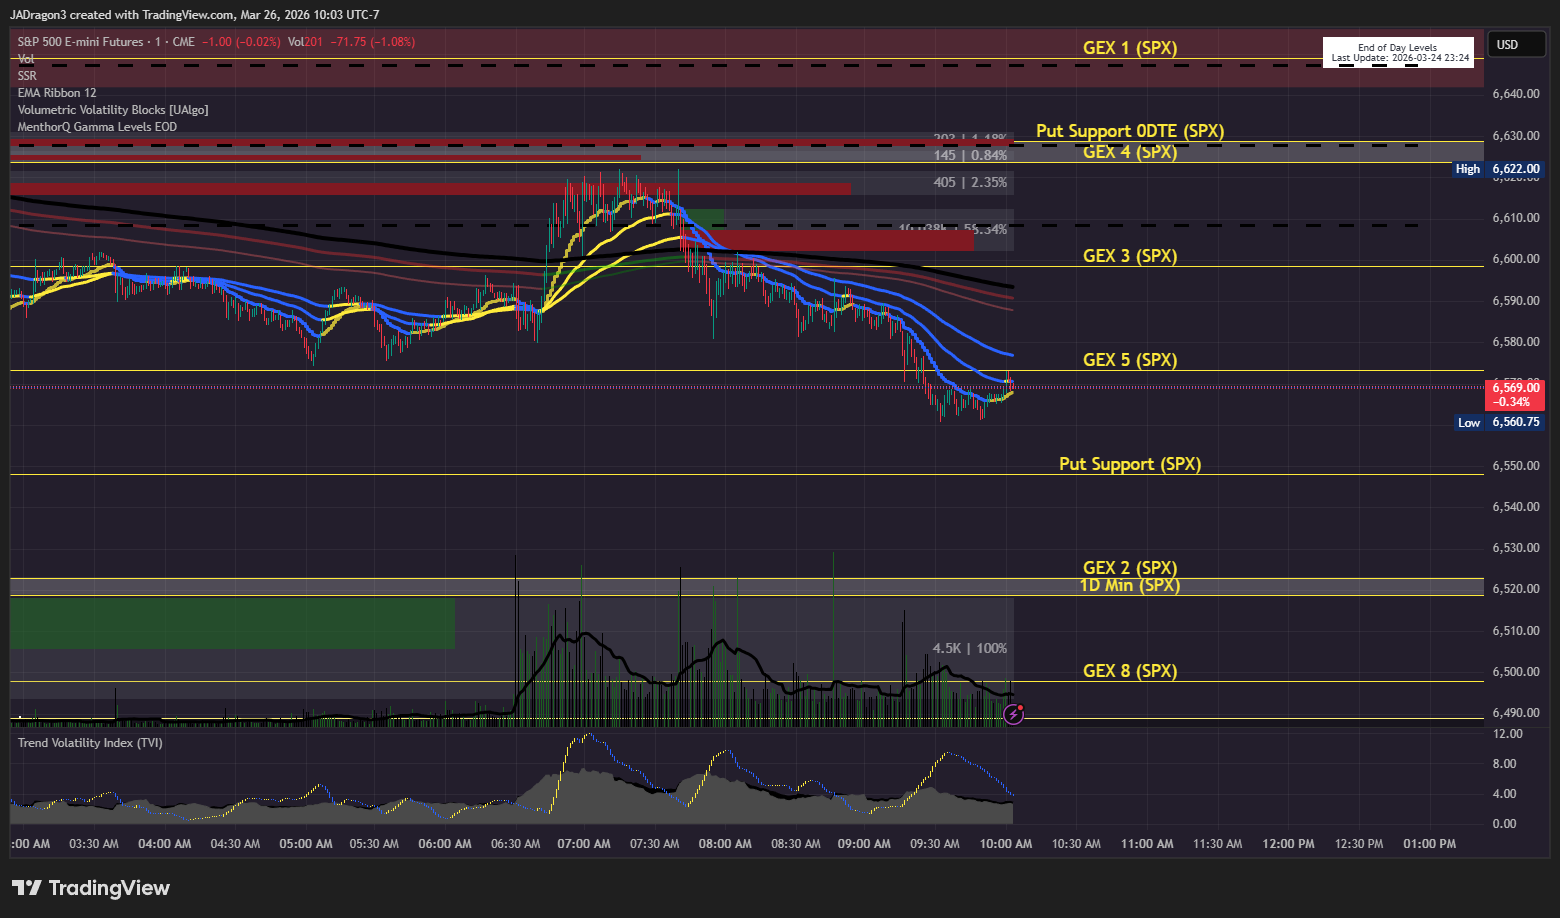1560x918 pixels.
Task: Click the 01:00 PM time axis label
Action: pos(1430,844)
